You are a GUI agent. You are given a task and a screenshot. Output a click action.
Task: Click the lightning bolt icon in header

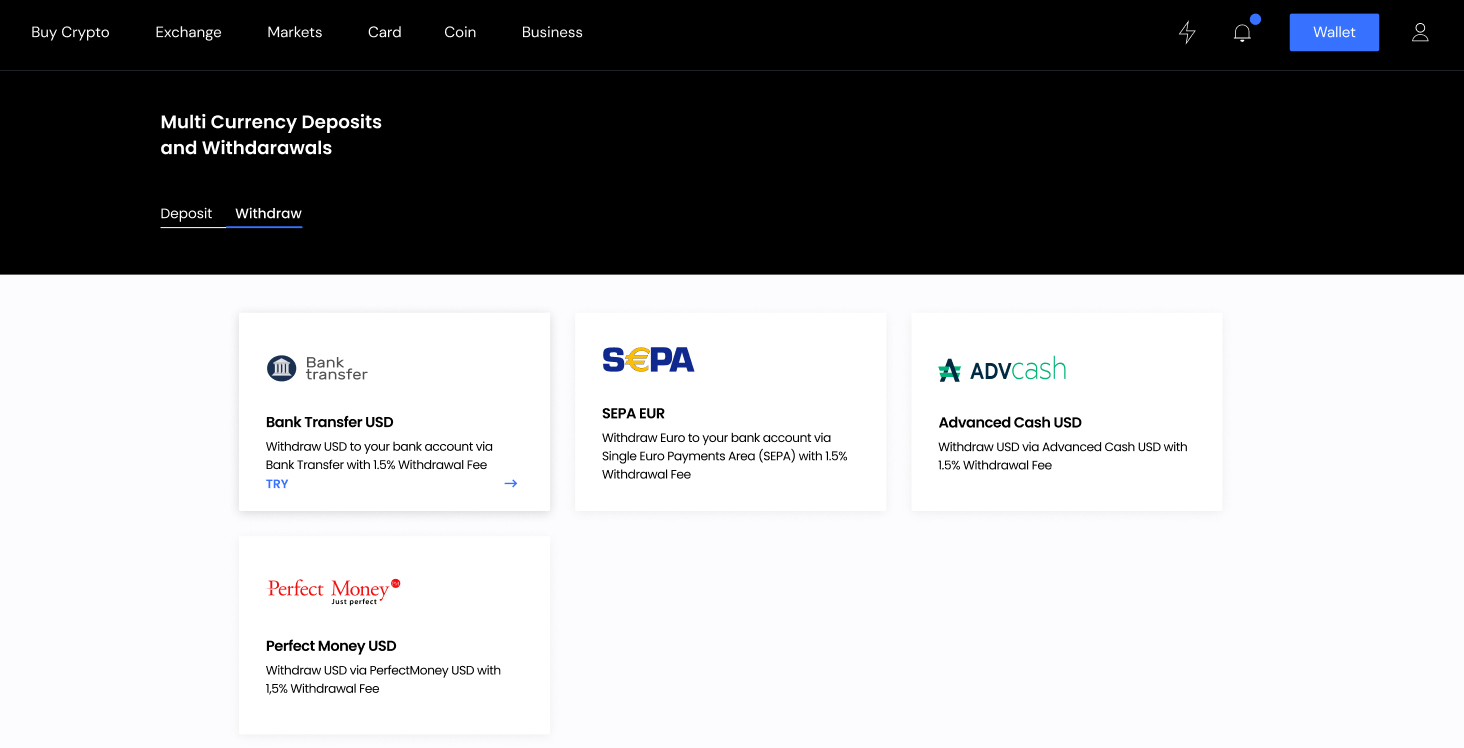click(1187, 33)
